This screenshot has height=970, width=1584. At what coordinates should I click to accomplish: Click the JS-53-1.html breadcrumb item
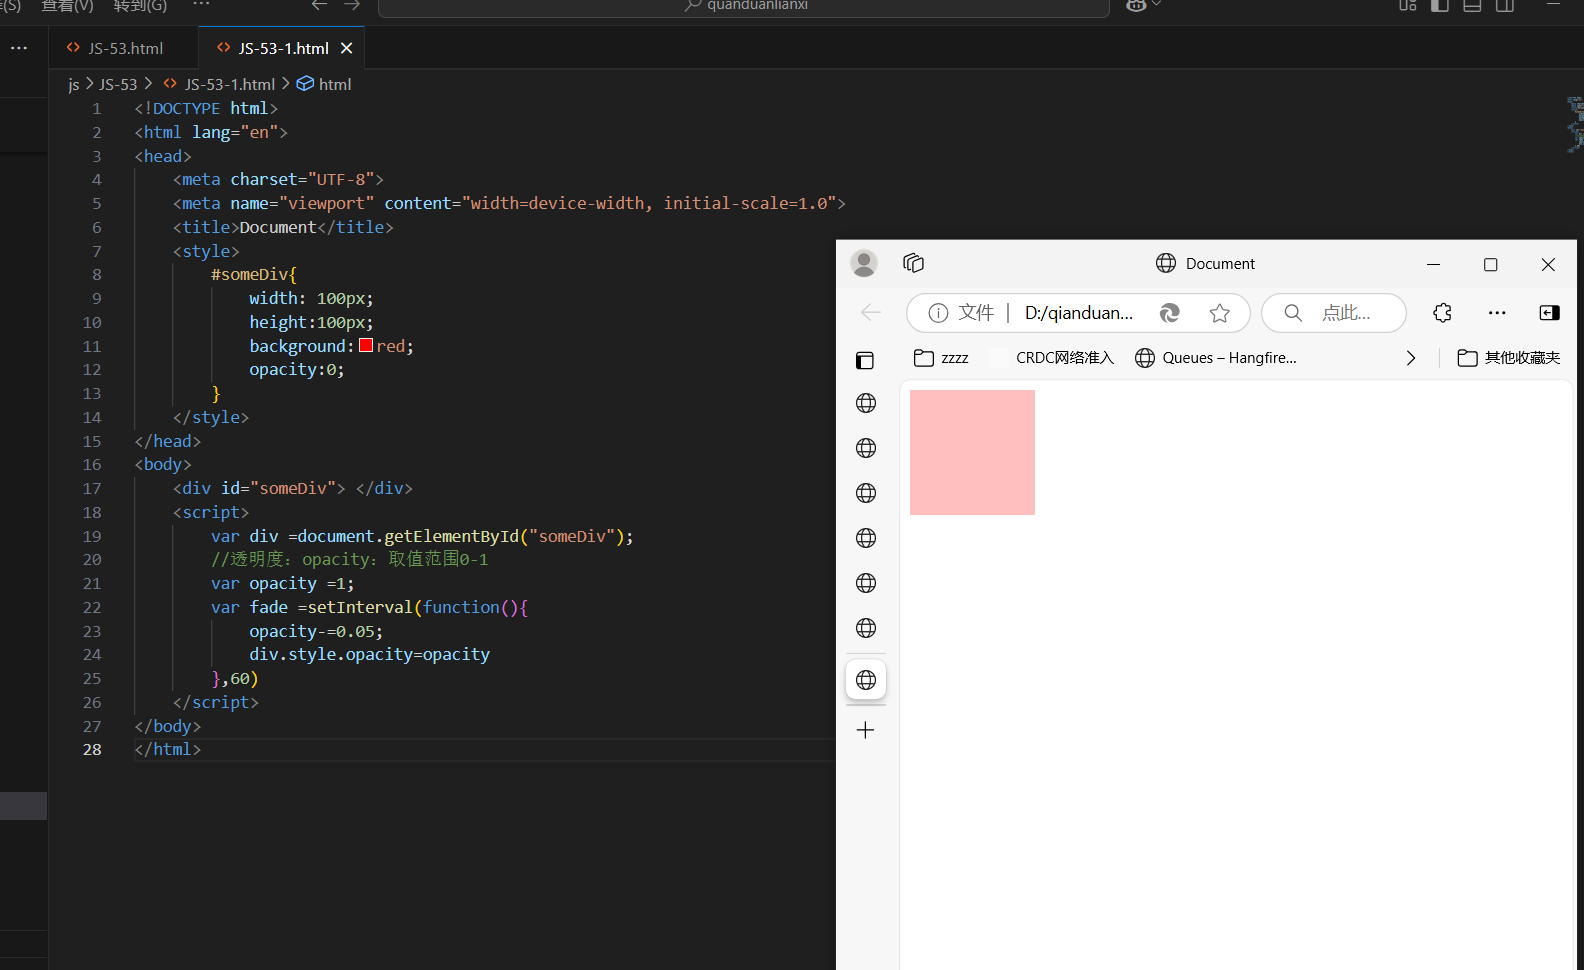(219, 84)
